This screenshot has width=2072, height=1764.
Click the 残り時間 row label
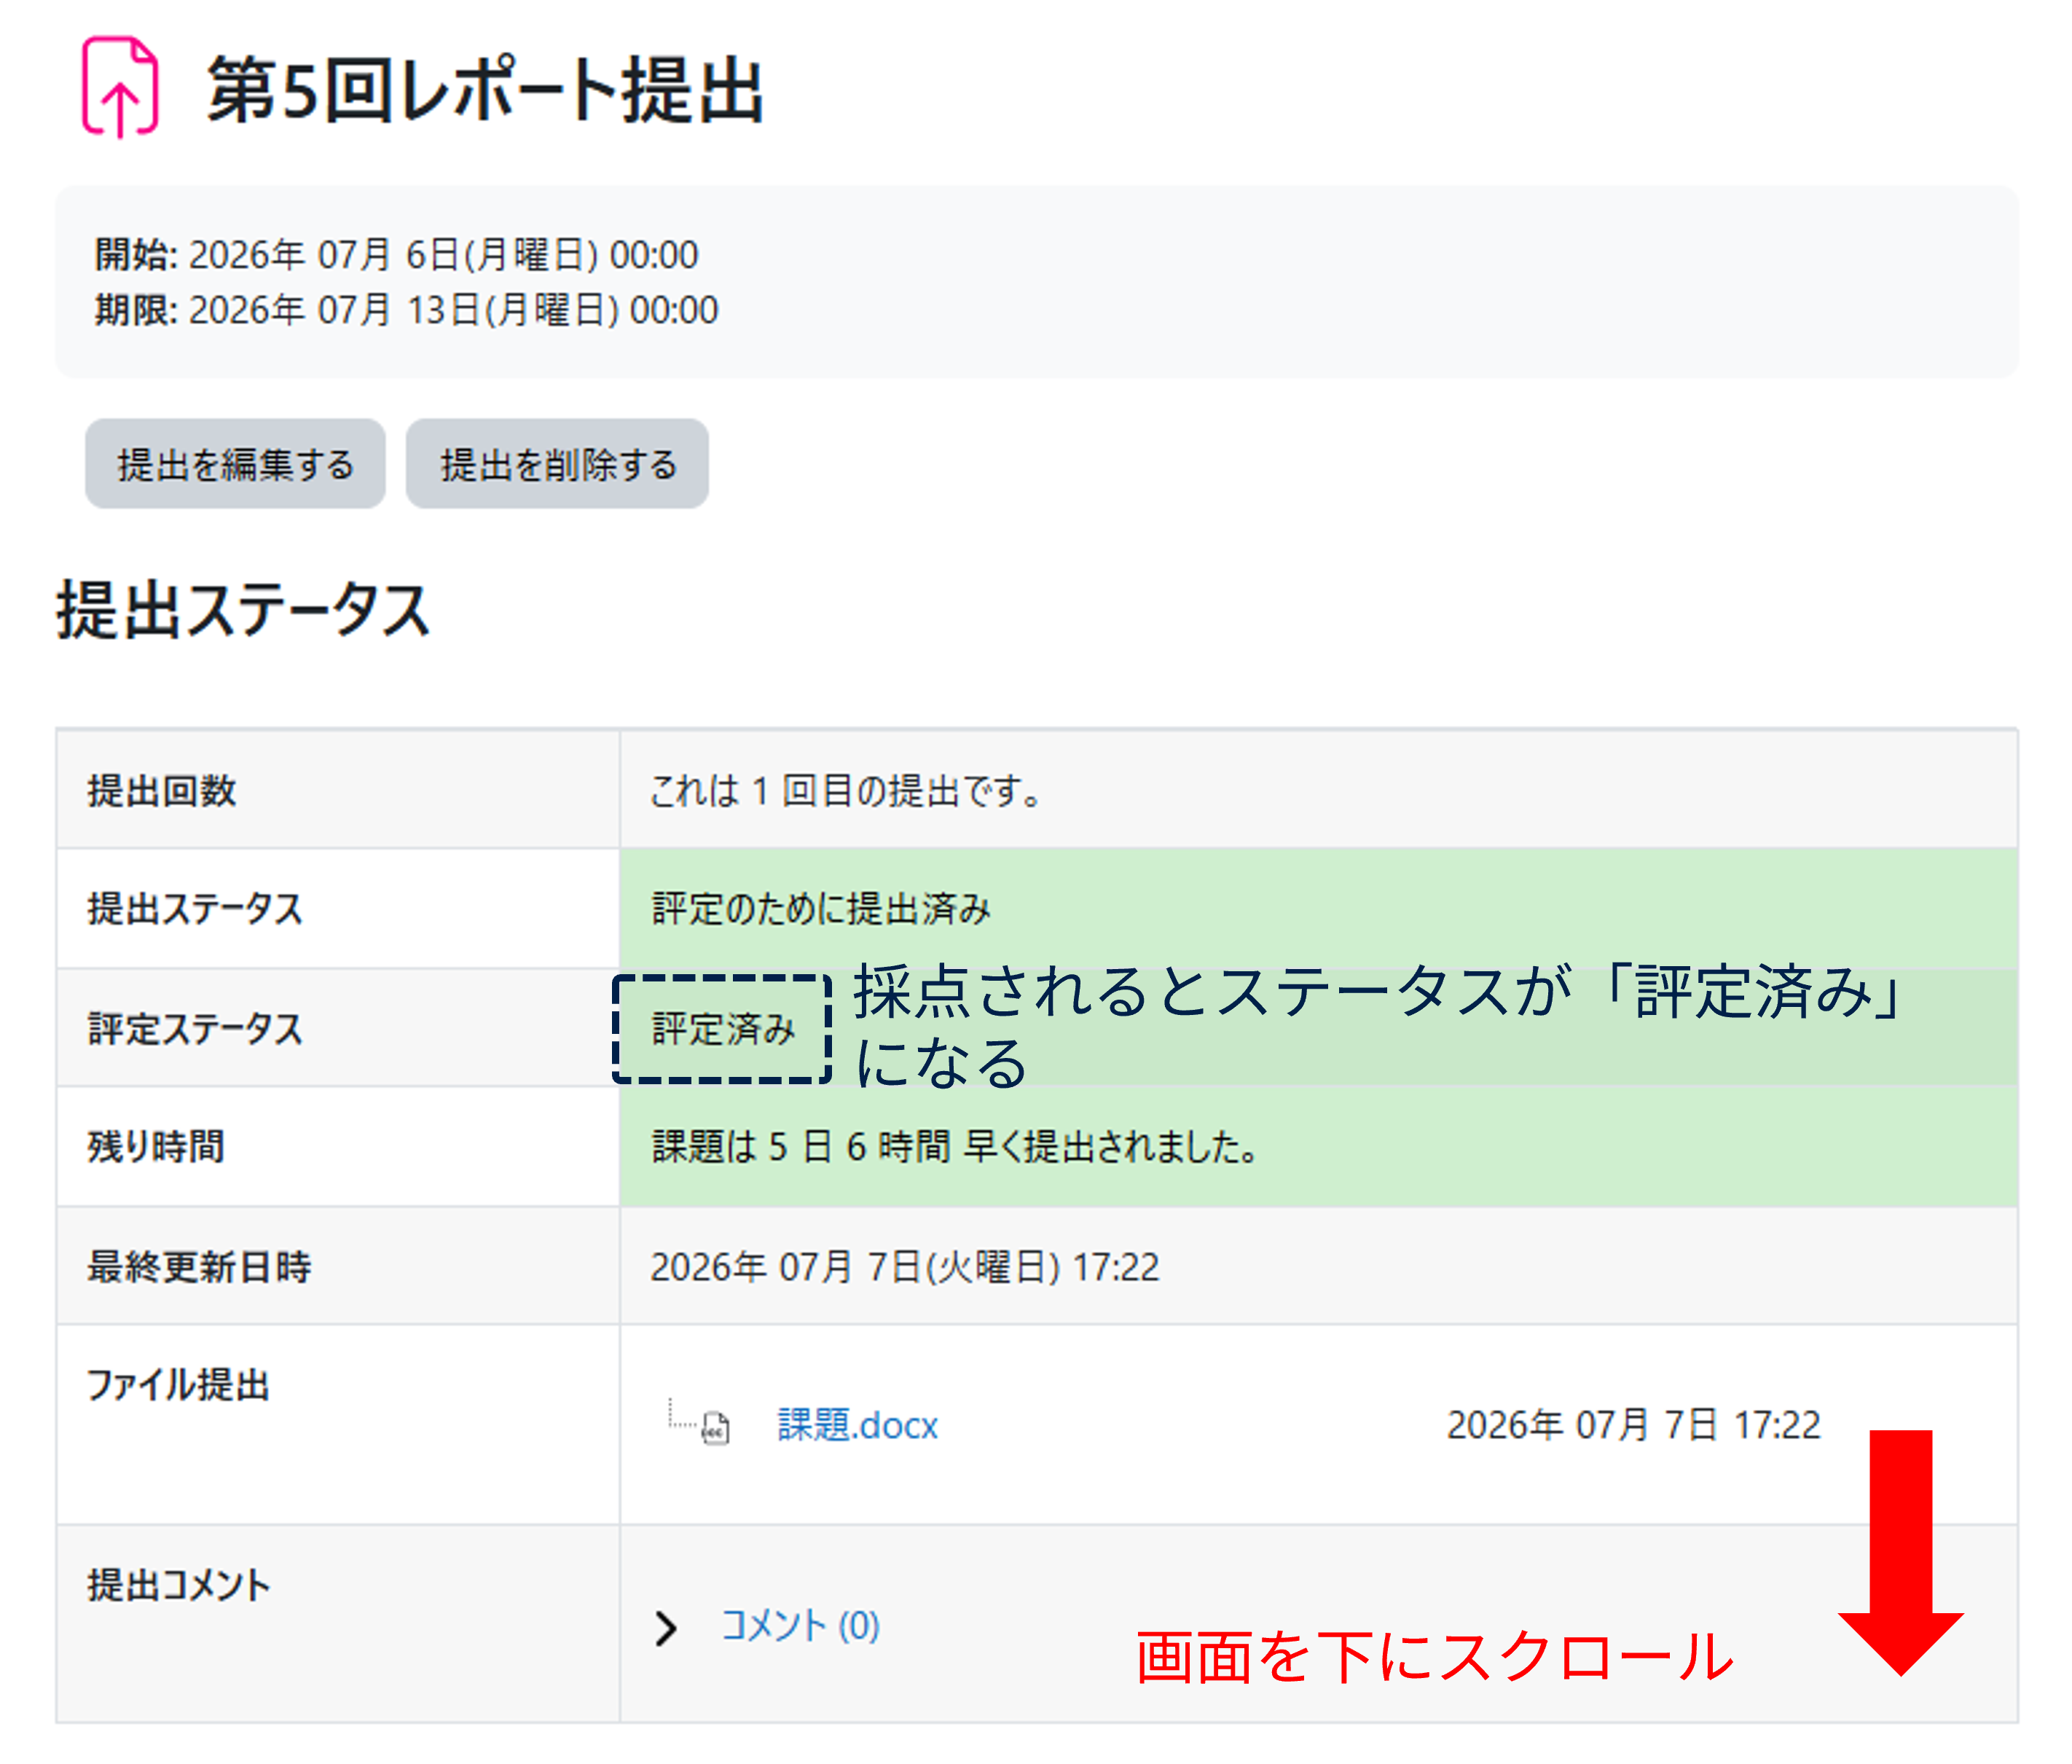(155, 1146)
